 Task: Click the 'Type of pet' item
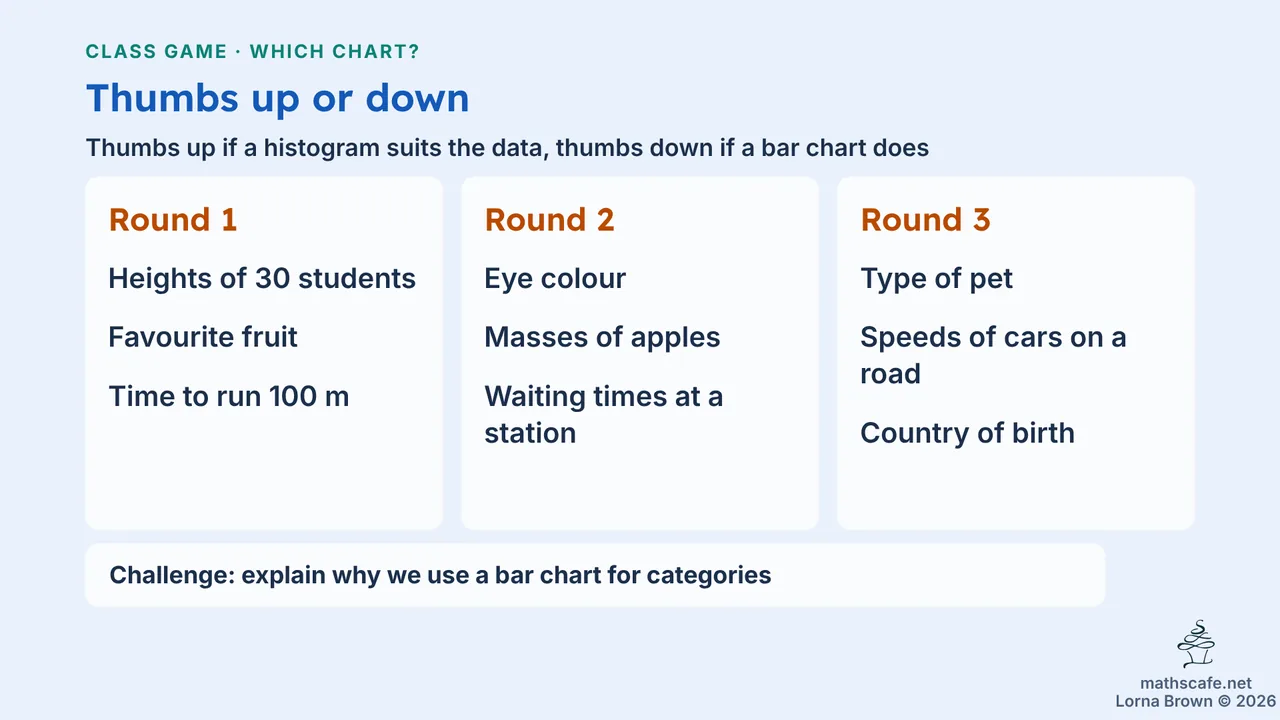pos(937,278)
